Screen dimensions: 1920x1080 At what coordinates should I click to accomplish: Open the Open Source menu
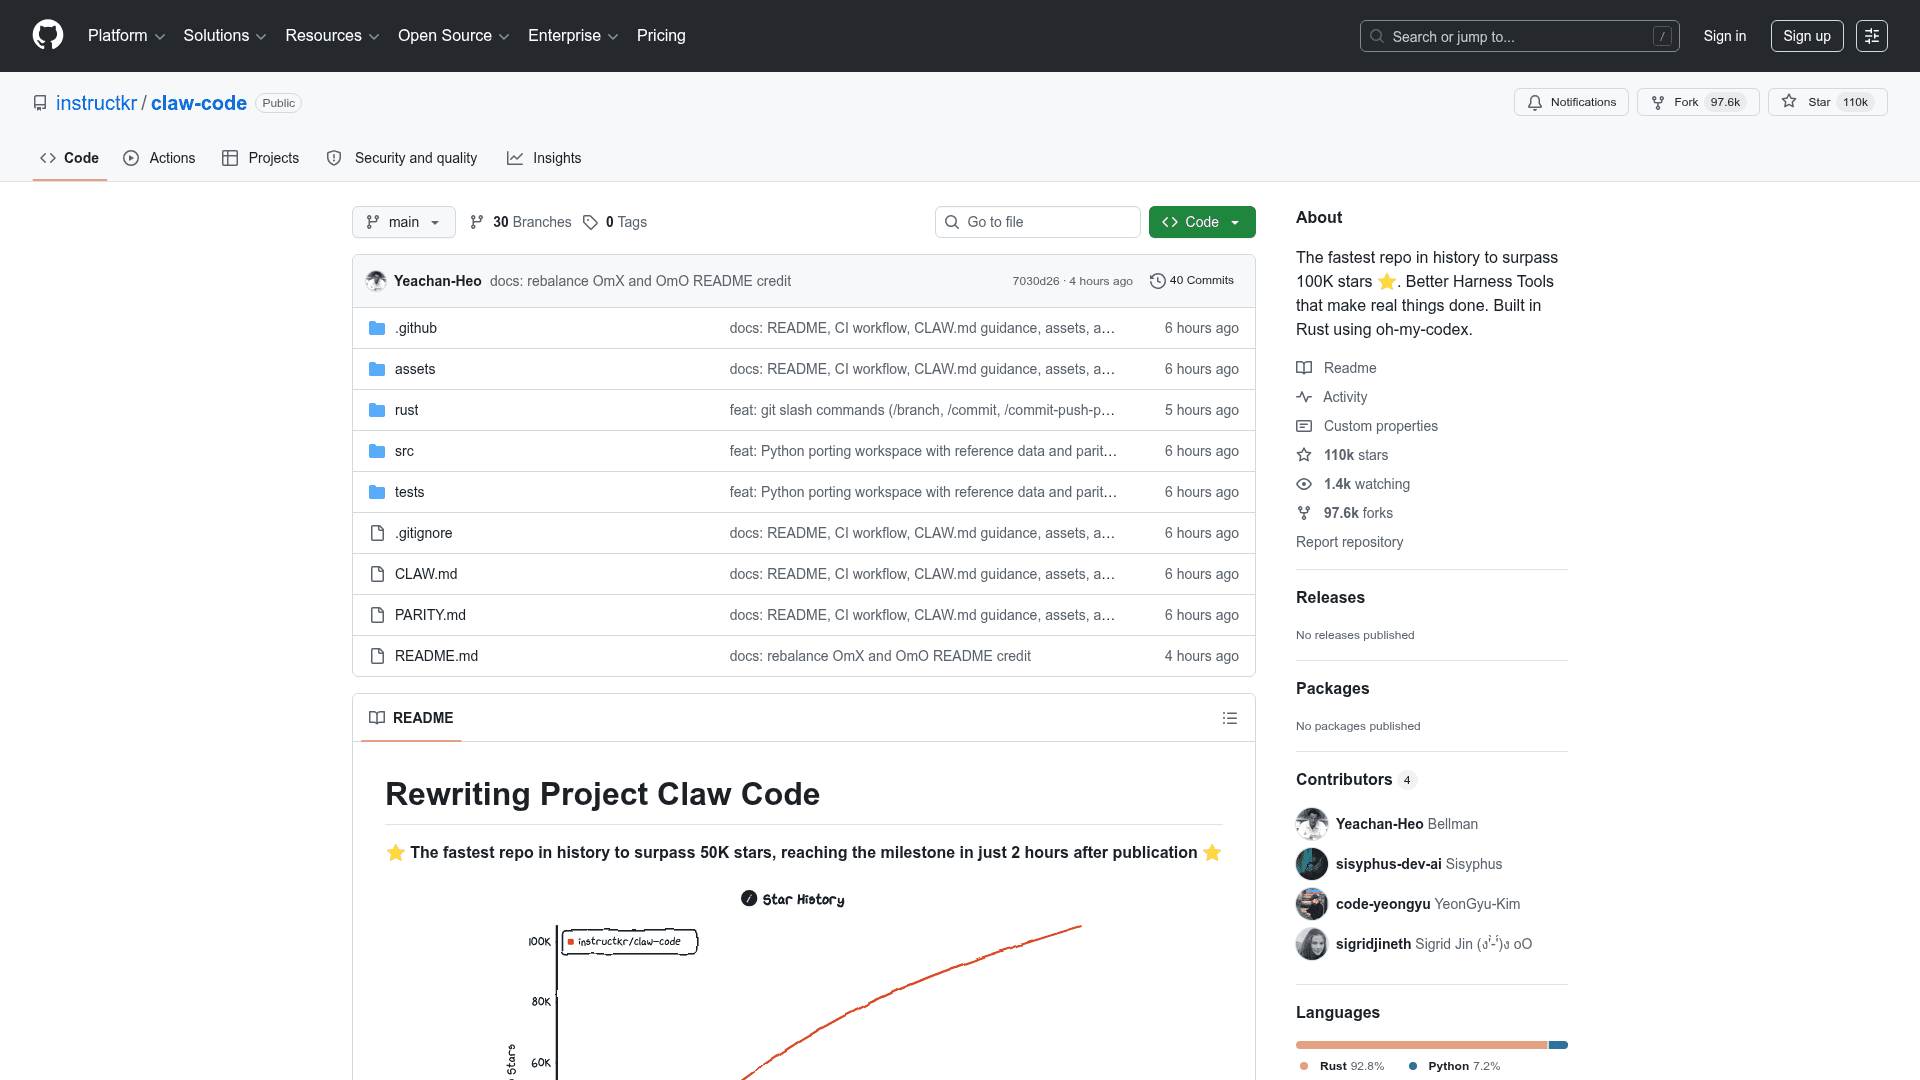(x=453, y=36)
